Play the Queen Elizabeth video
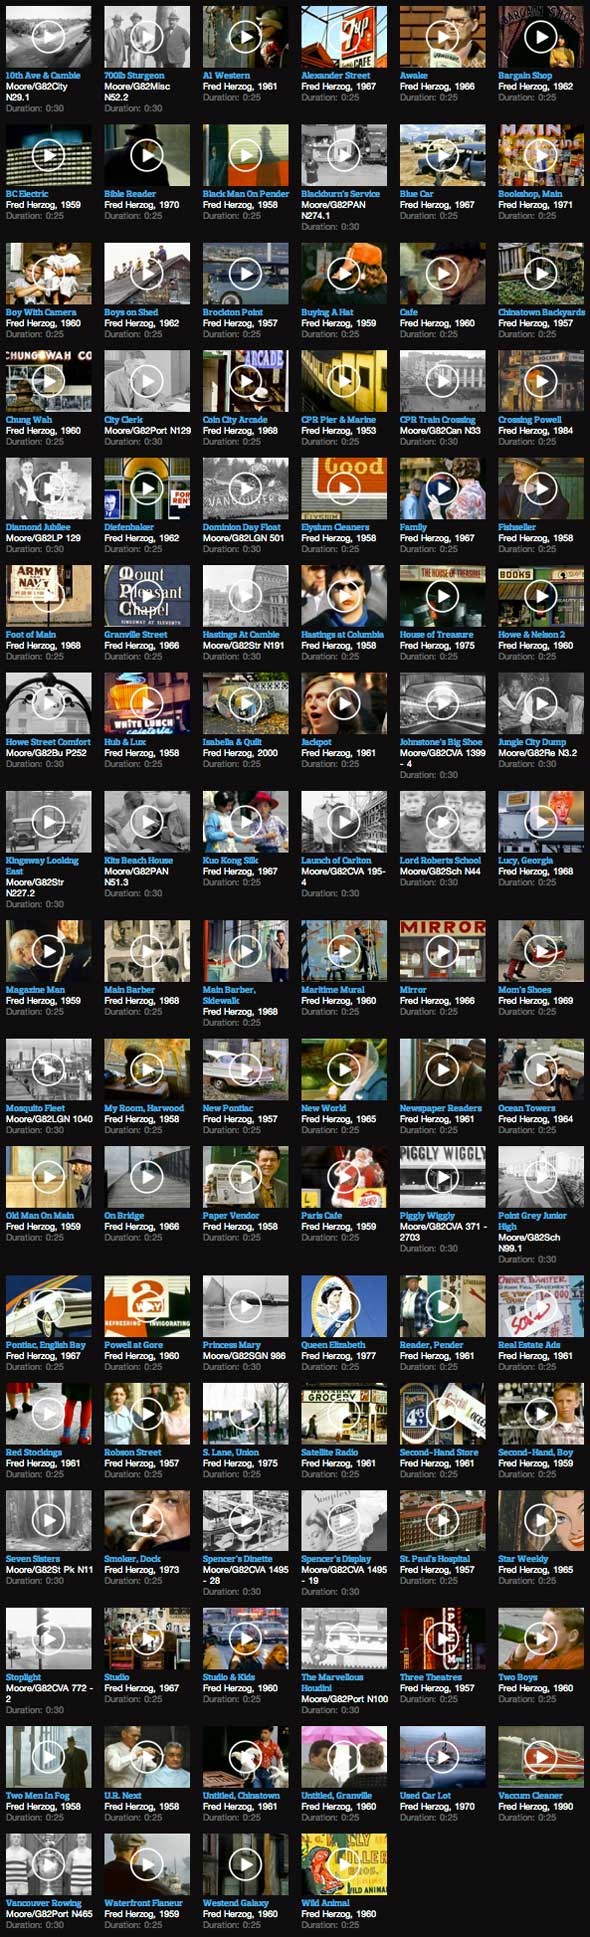This screenshot has width=590, height=1937. click(x=344, y=1306)
